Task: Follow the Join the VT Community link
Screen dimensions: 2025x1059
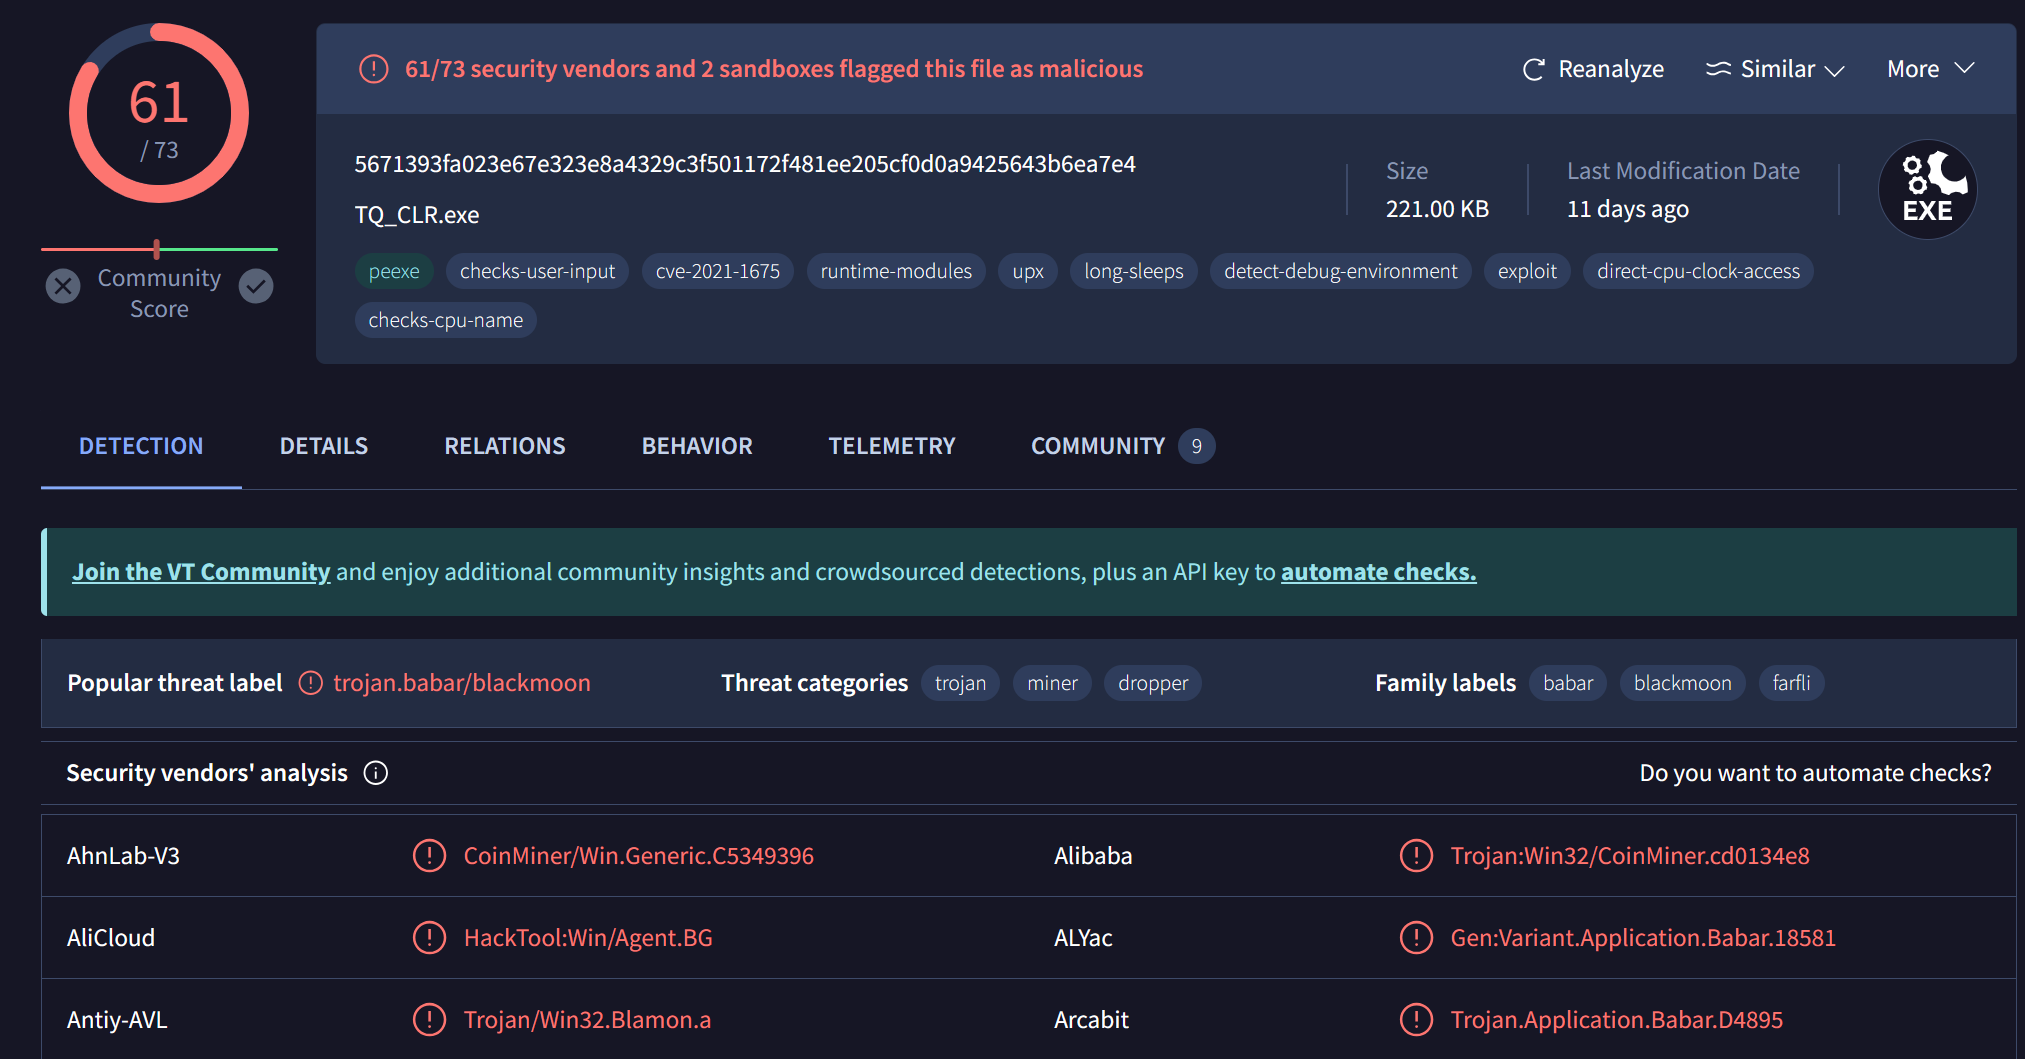Action: [201, 572]
